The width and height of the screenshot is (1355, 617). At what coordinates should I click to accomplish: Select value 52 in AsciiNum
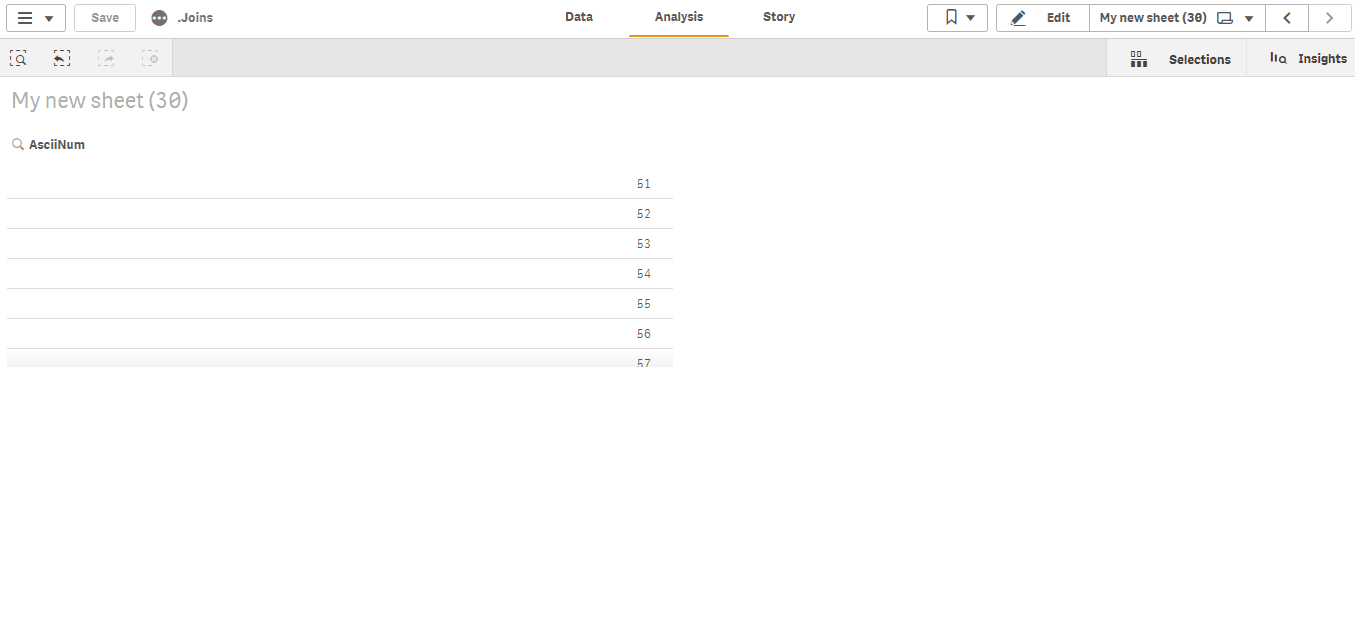[340, 214]
